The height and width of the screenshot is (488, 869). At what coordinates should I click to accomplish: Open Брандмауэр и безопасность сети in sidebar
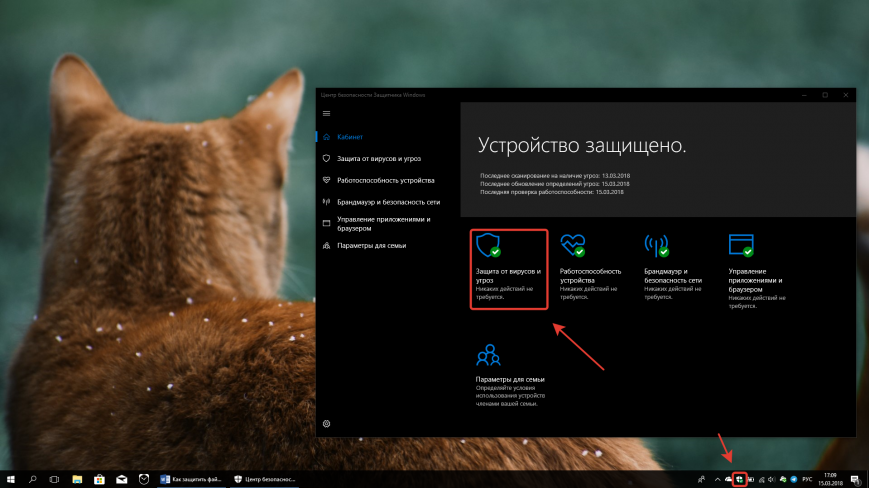click(x=388, y=202)
